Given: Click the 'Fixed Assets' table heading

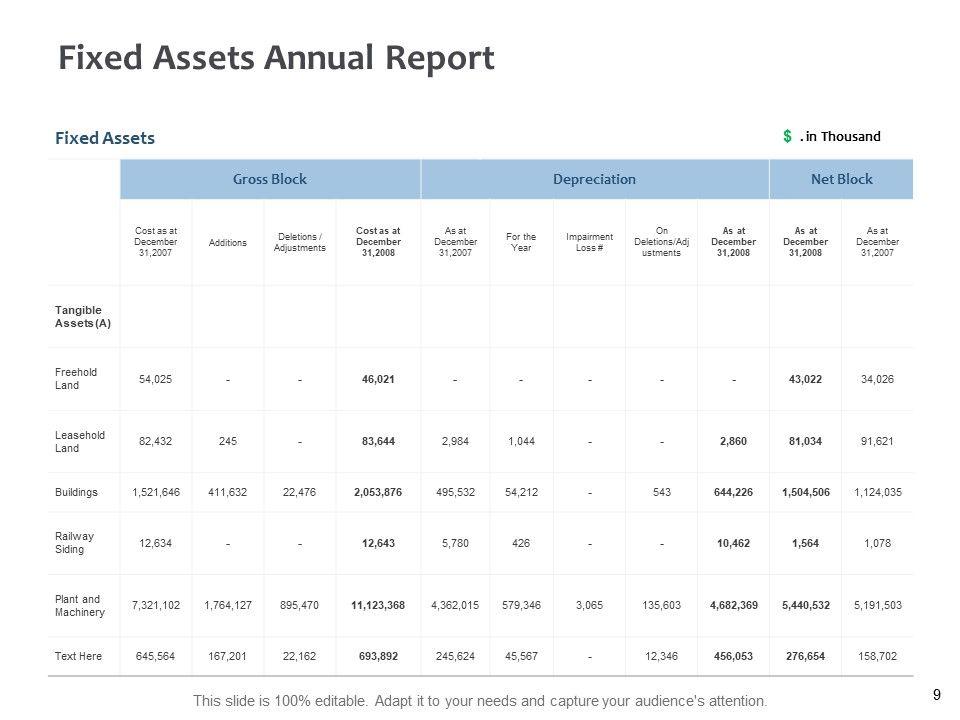Looking at the screenshot, I should [104, 138].
